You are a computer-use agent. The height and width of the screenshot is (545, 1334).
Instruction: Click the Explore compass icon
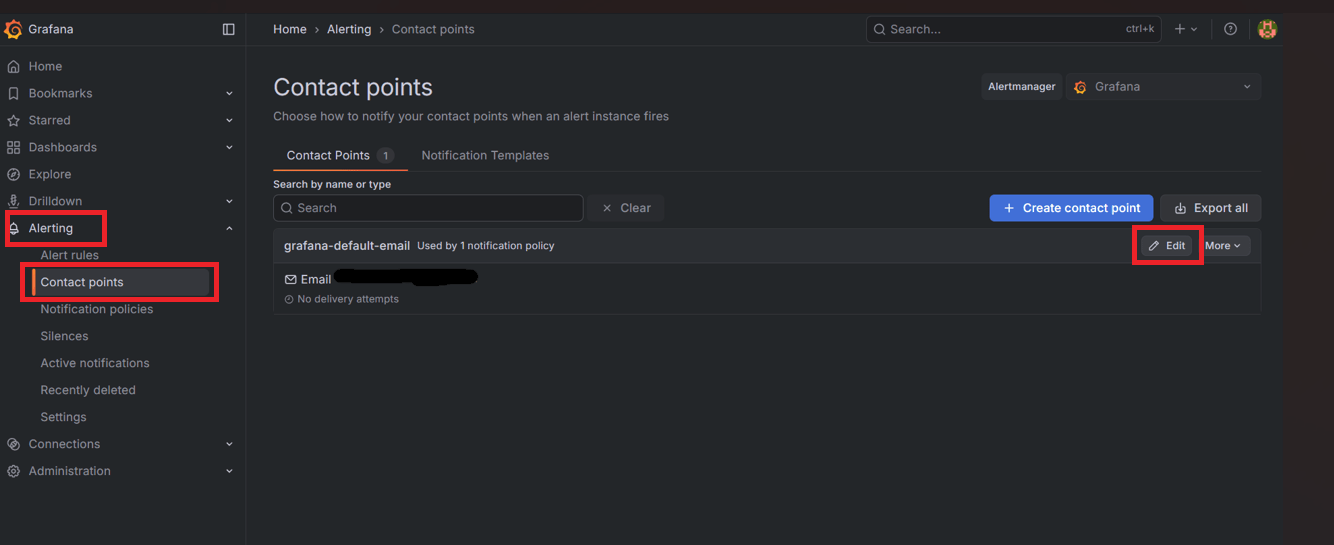13,174
